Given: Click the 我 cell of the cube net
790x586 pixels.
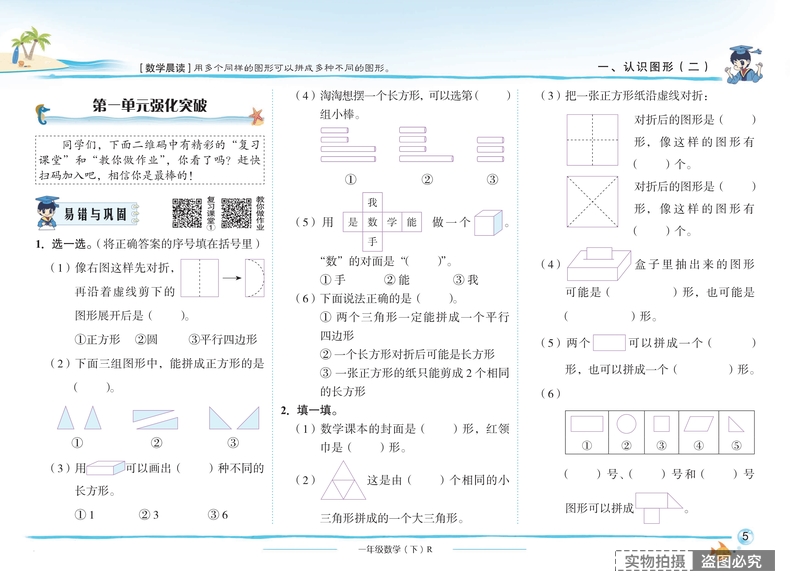Looking at the screenshot, I should [372, 203].
